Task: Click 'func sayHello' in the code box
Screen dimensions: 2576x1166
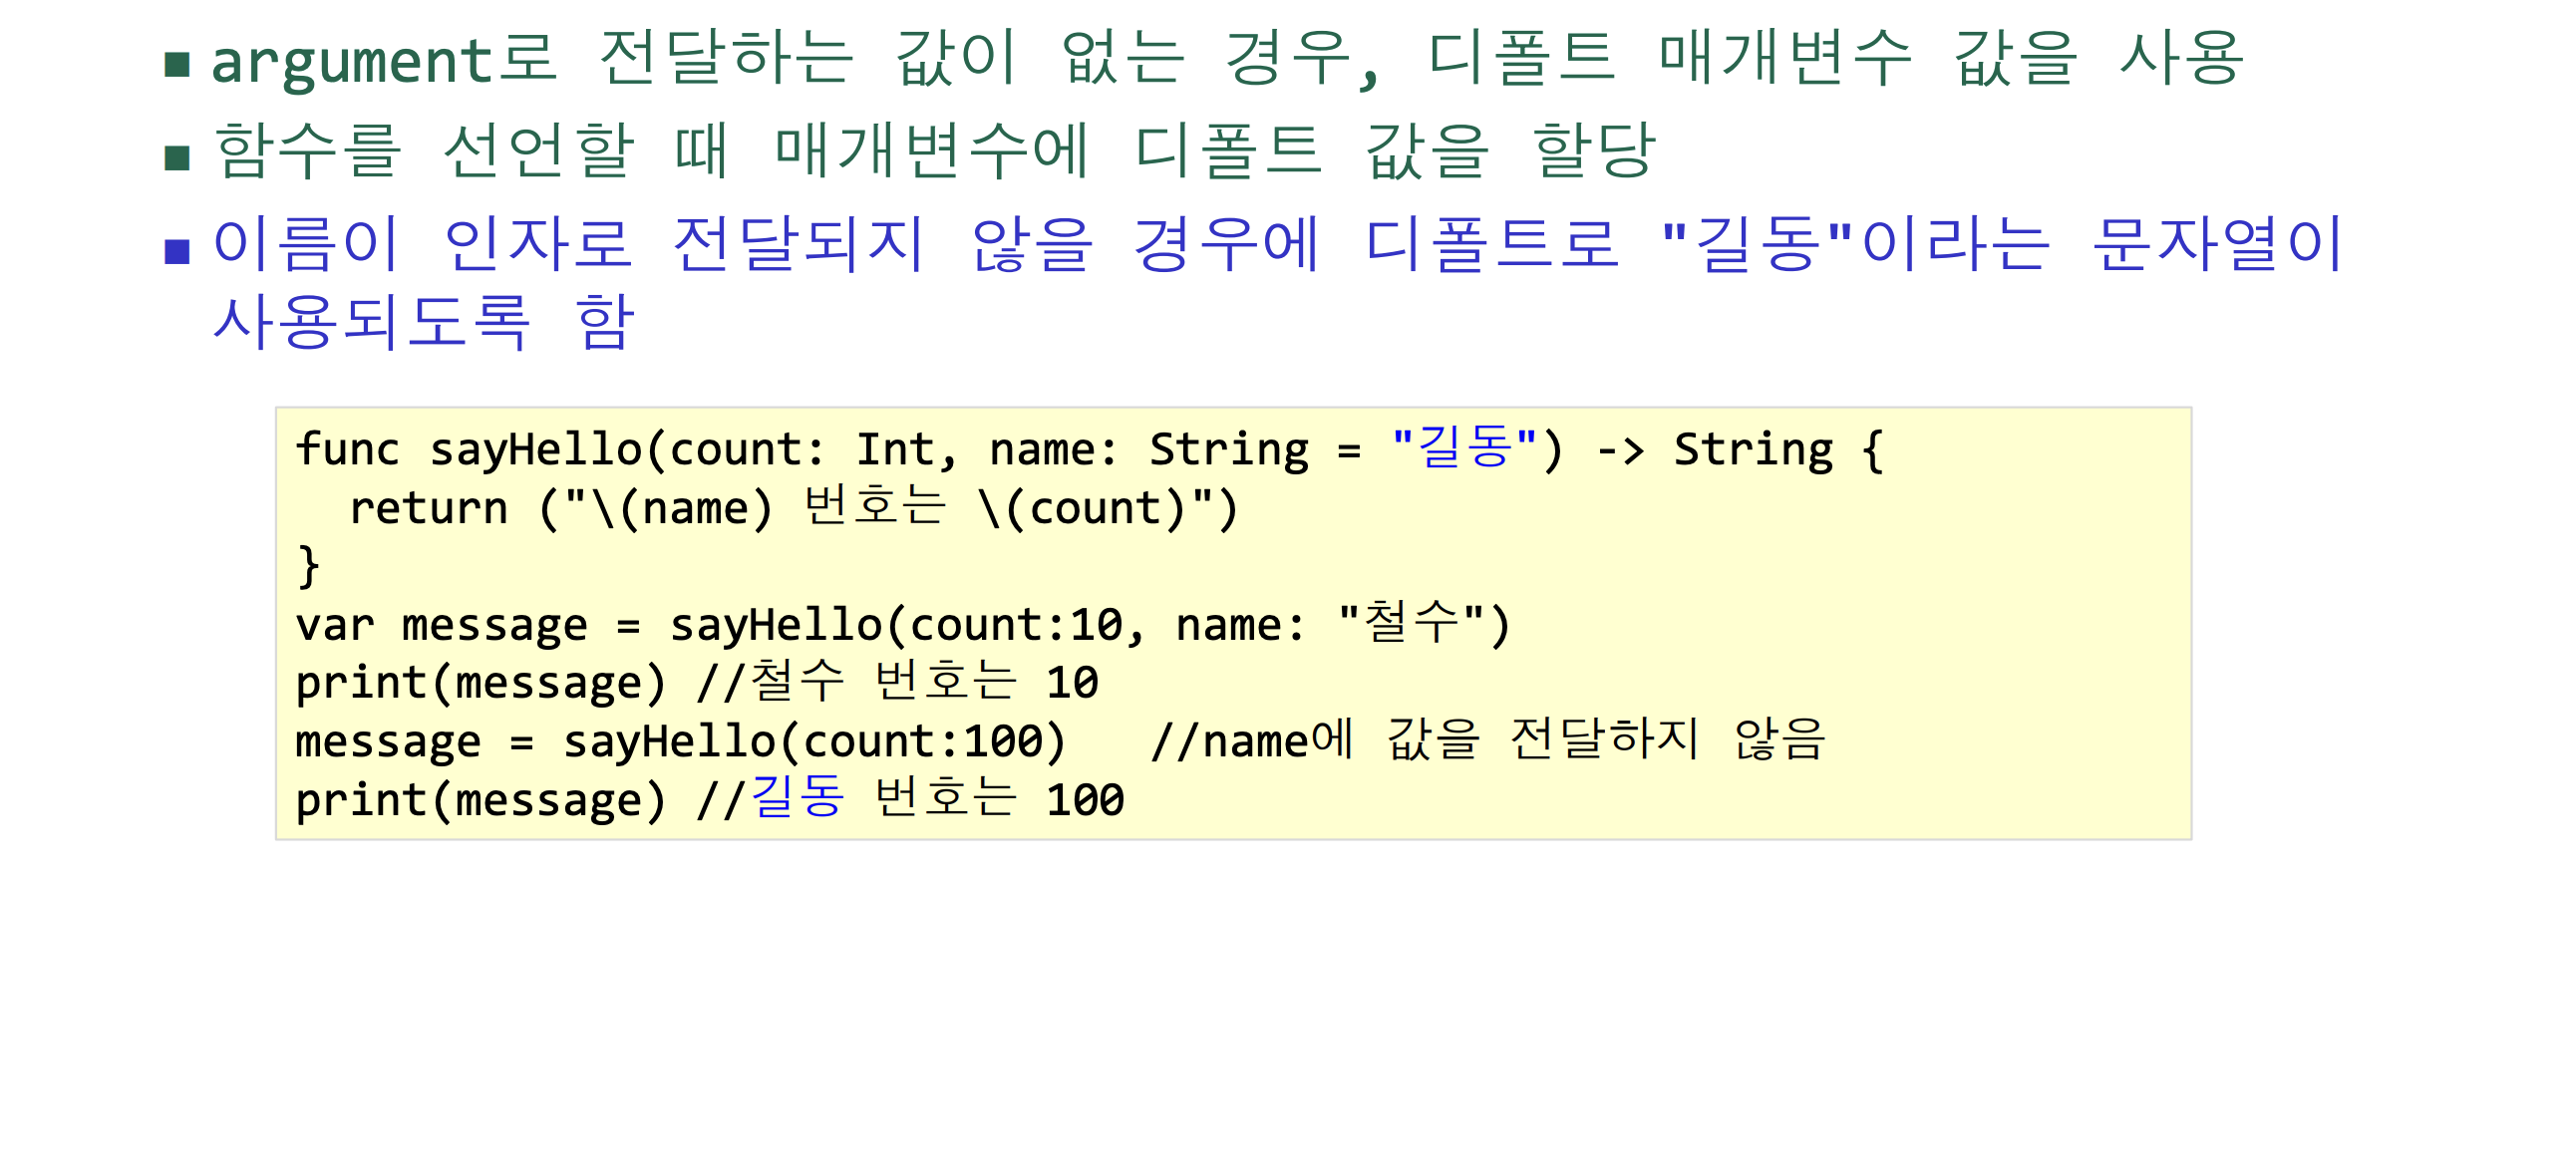Action: pyautogui.click(x=469, y=450)
